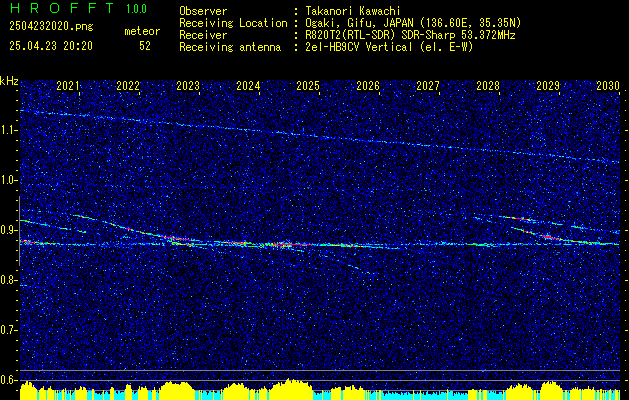Click the Observer field label
The height and width of the screenshot is (400, 629).
[x=203, y=11]
